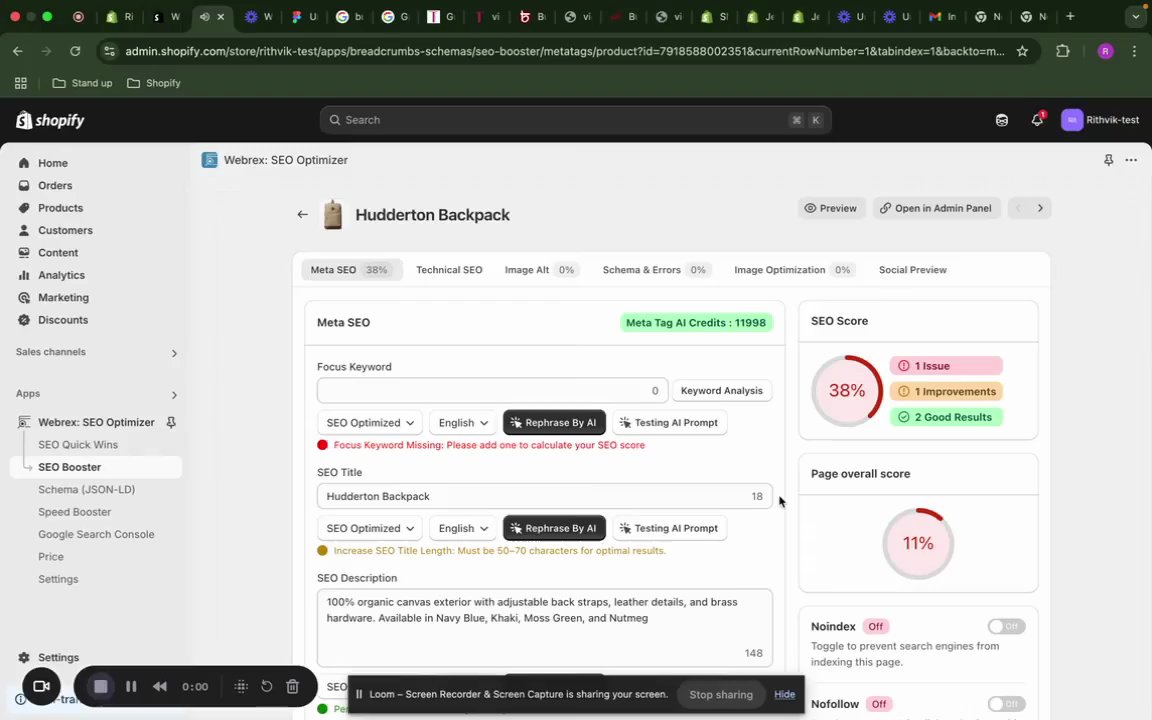Open the Chrome tab list chevron
Viewport: 1152px width, 720px height.
[x=1135, y=16]
